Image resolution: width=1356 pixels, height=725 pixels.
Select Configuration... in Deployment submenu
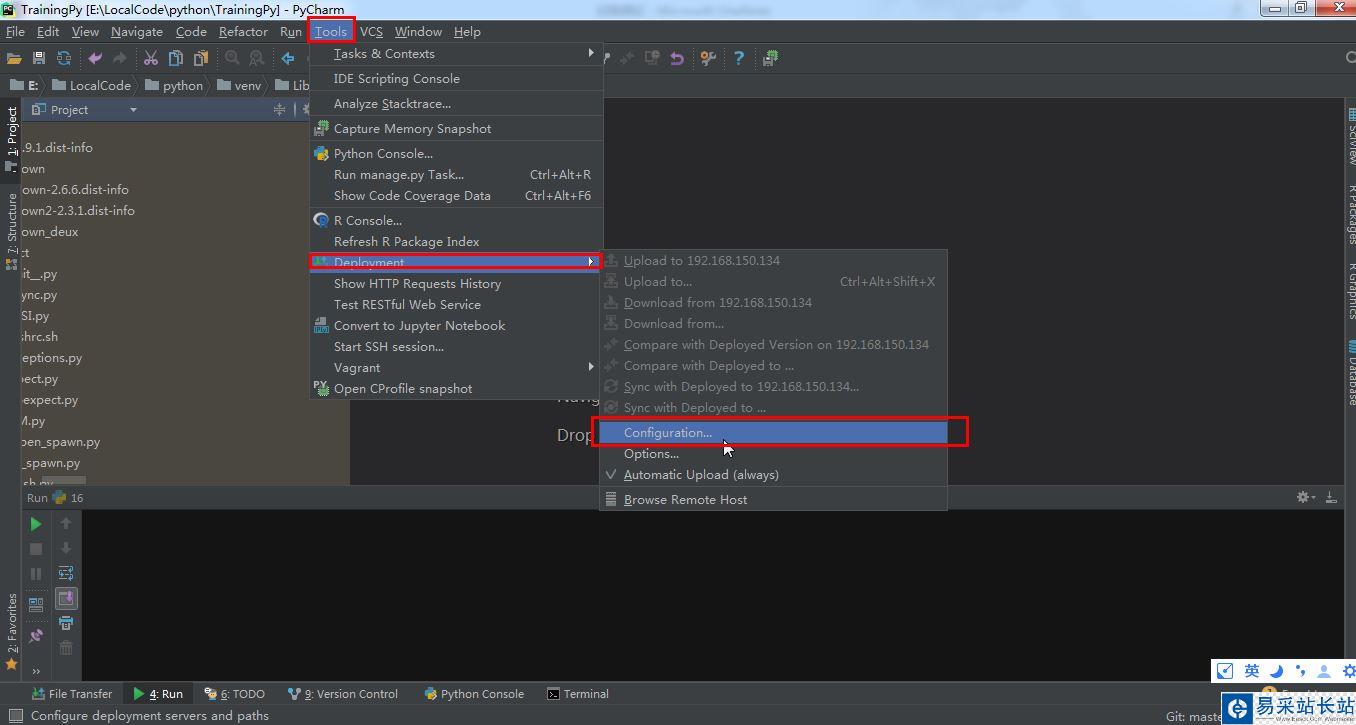[773, 433]
